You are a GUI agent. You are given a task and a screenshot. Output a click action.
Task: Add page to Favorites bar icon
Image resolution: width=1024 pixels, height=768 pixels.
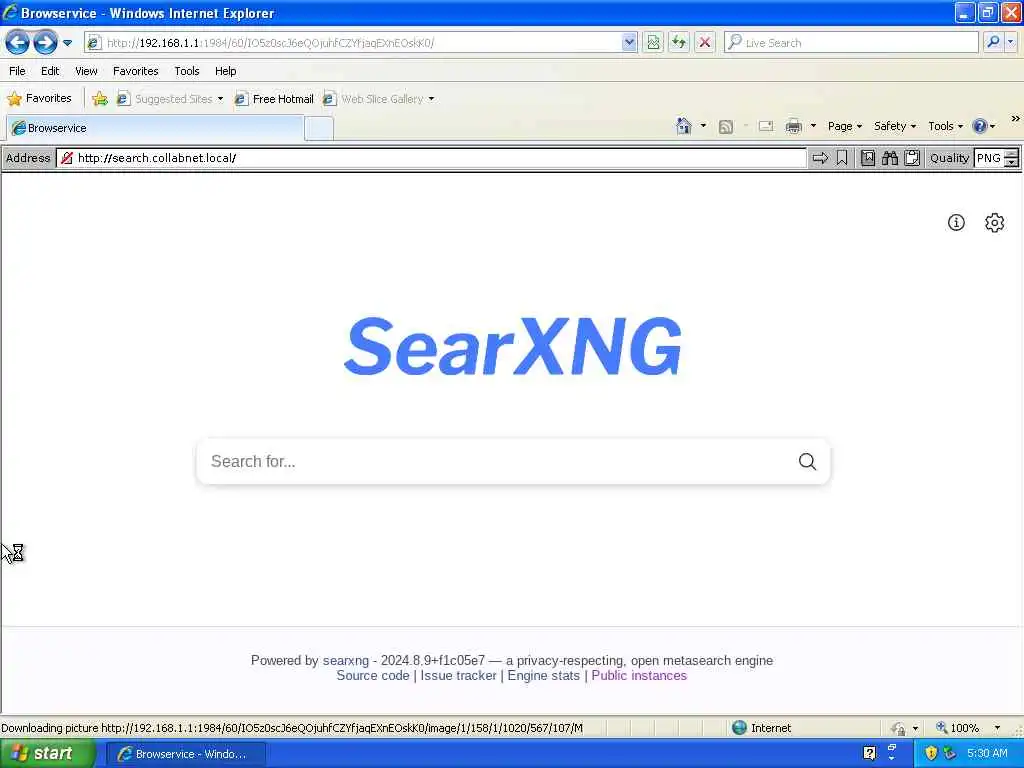pos(100,99)
